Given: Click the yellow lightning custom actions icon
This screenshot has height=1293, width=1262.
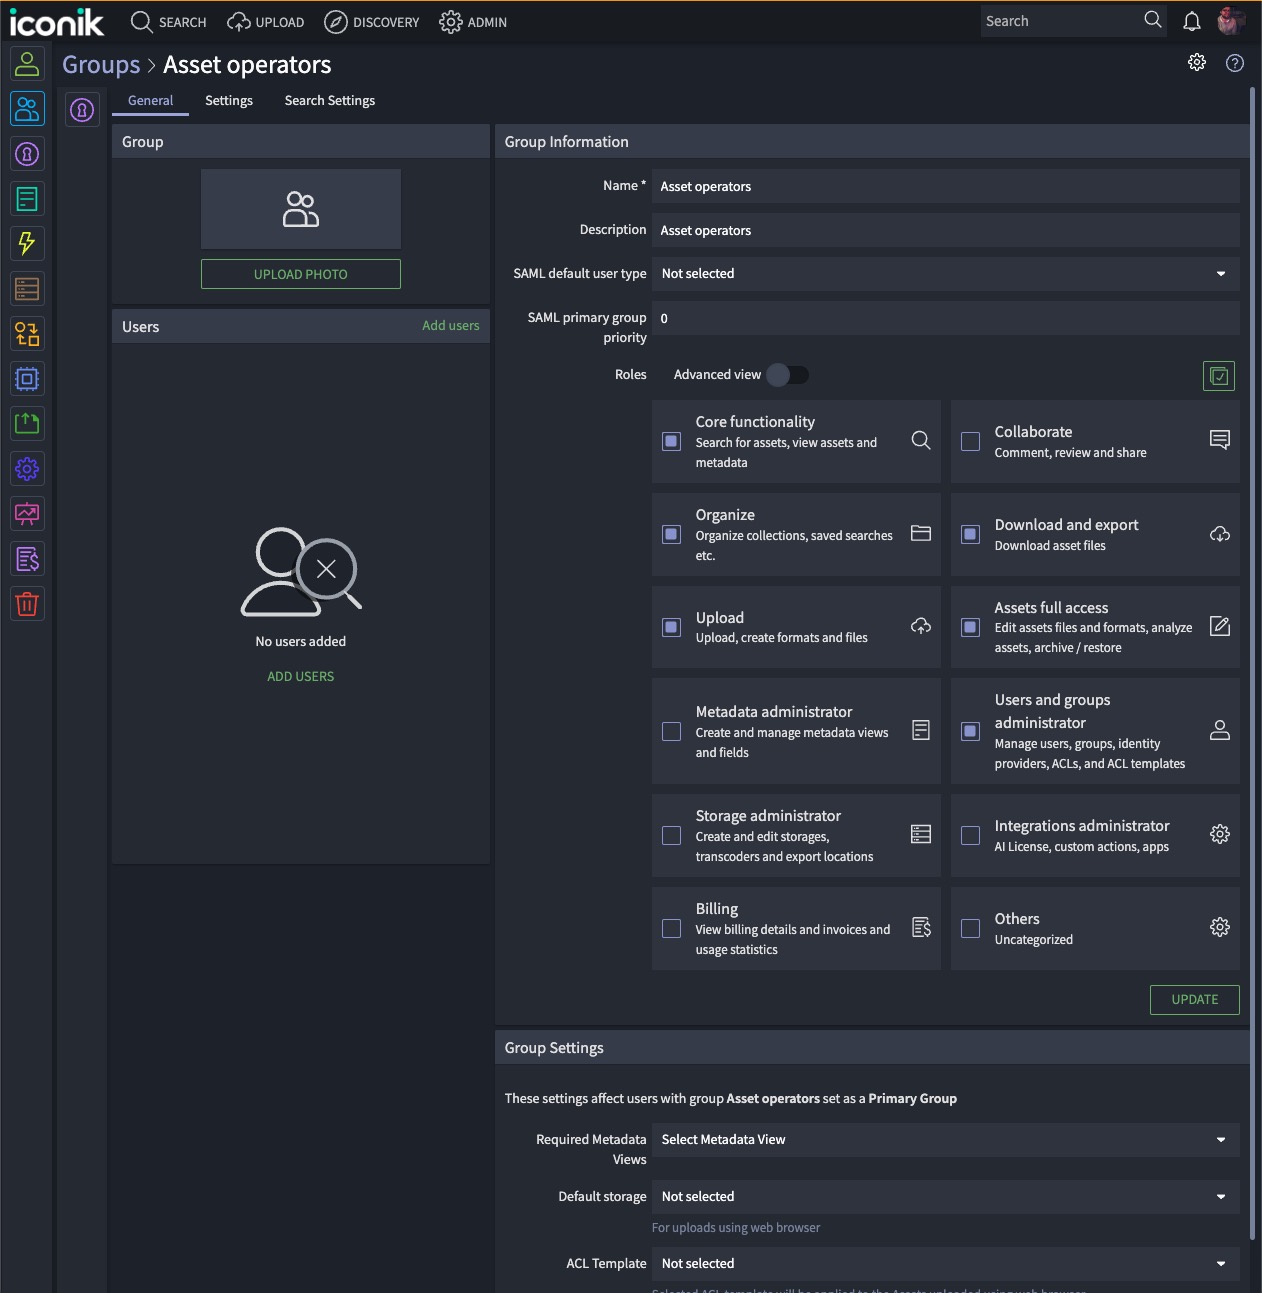Looking at the screenshot, I should click(x=27, y=243).
